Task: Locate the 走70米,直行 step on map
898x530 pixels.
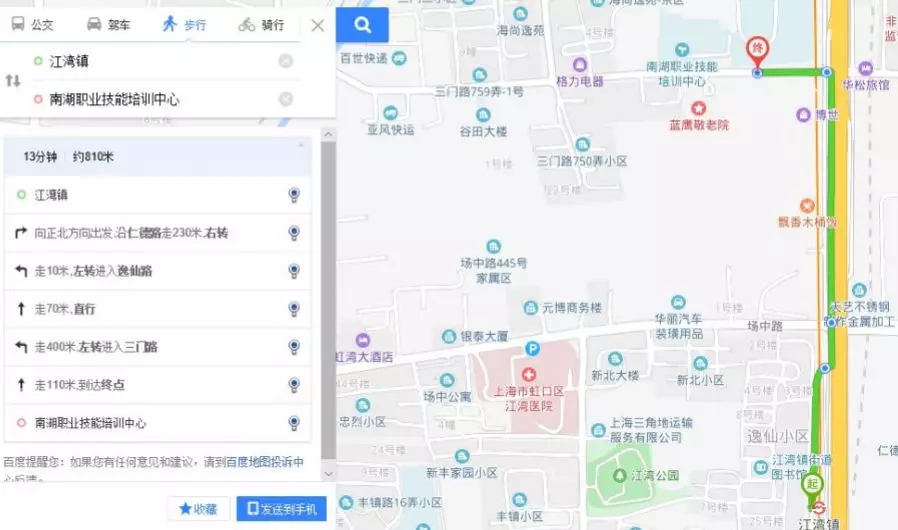Action: click(x=294, y=309)
